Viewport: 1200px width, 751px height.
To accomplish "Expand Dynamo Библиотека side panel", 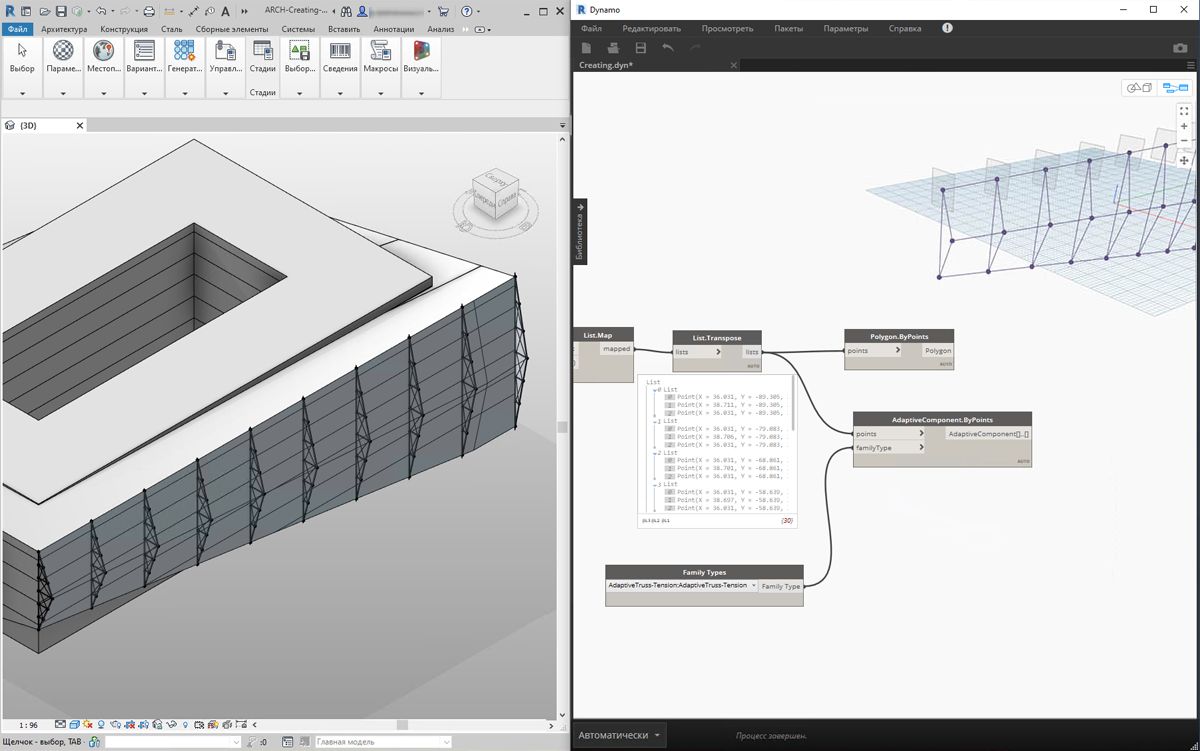I will coord(580,231).
